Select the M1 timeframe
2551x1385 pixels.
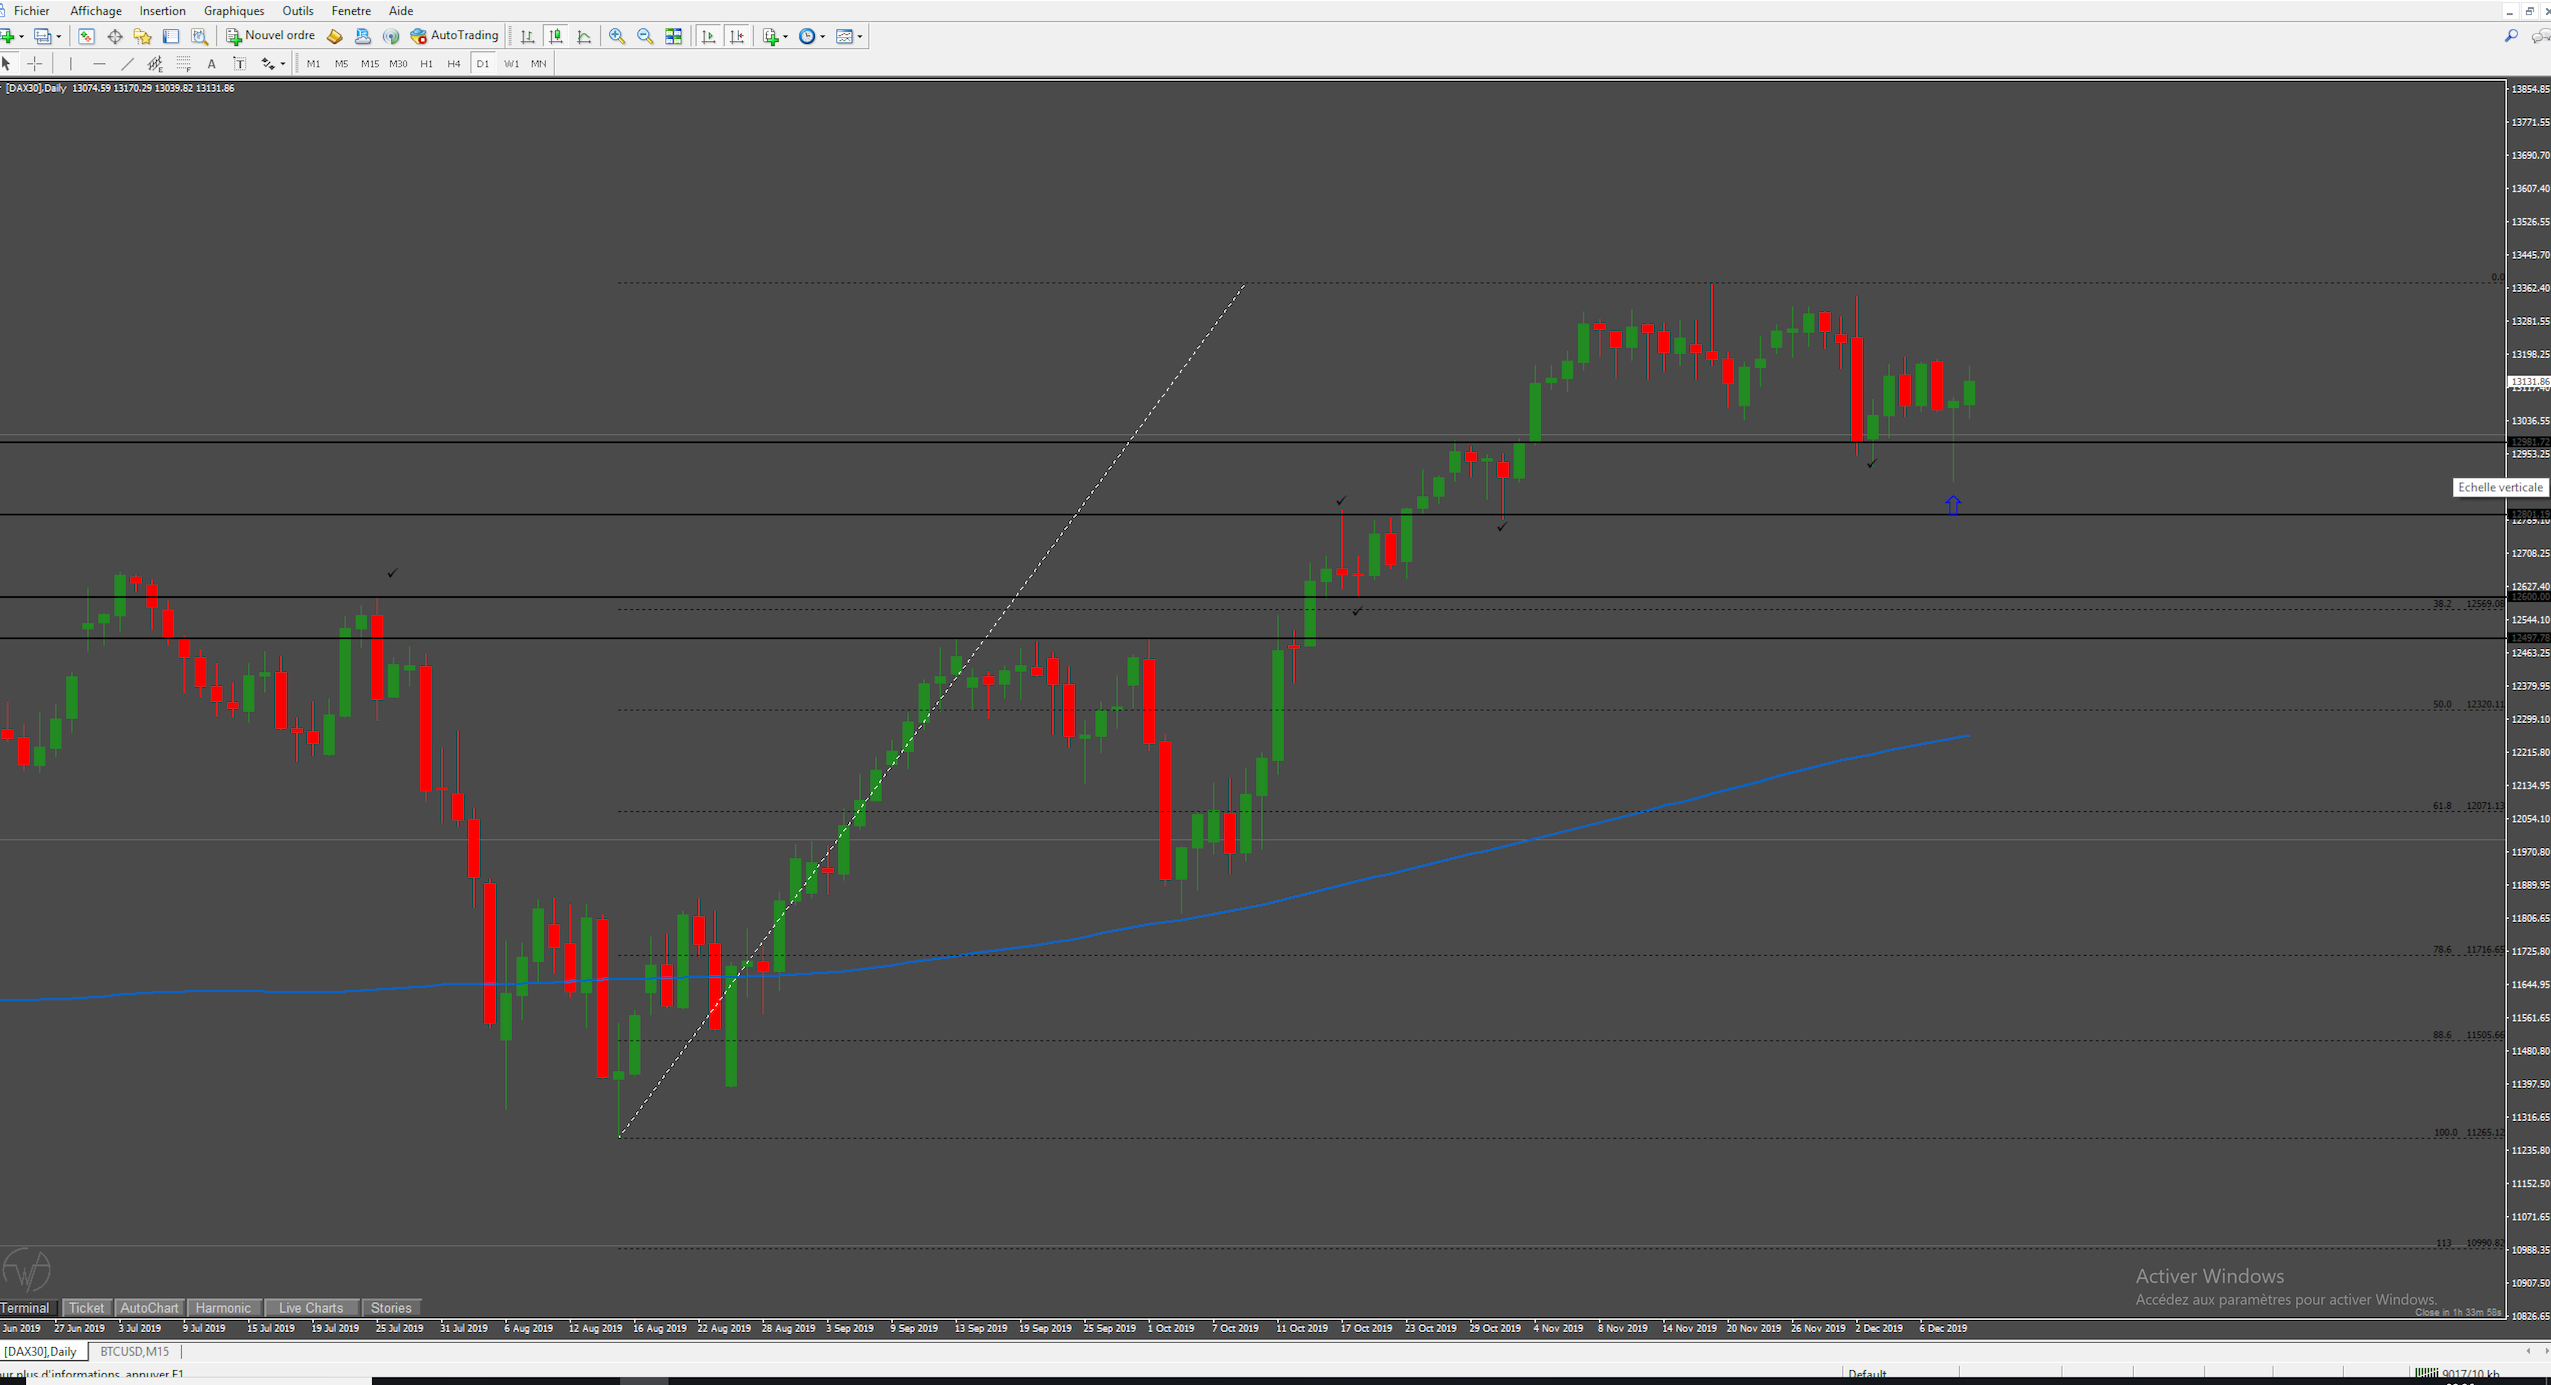pos(314,64)
